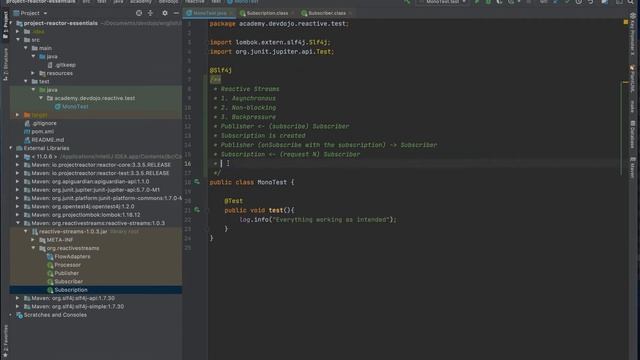Screen dimensions: 640x360
Task: Collapse the src folder arrow
Action: point(18,40)
